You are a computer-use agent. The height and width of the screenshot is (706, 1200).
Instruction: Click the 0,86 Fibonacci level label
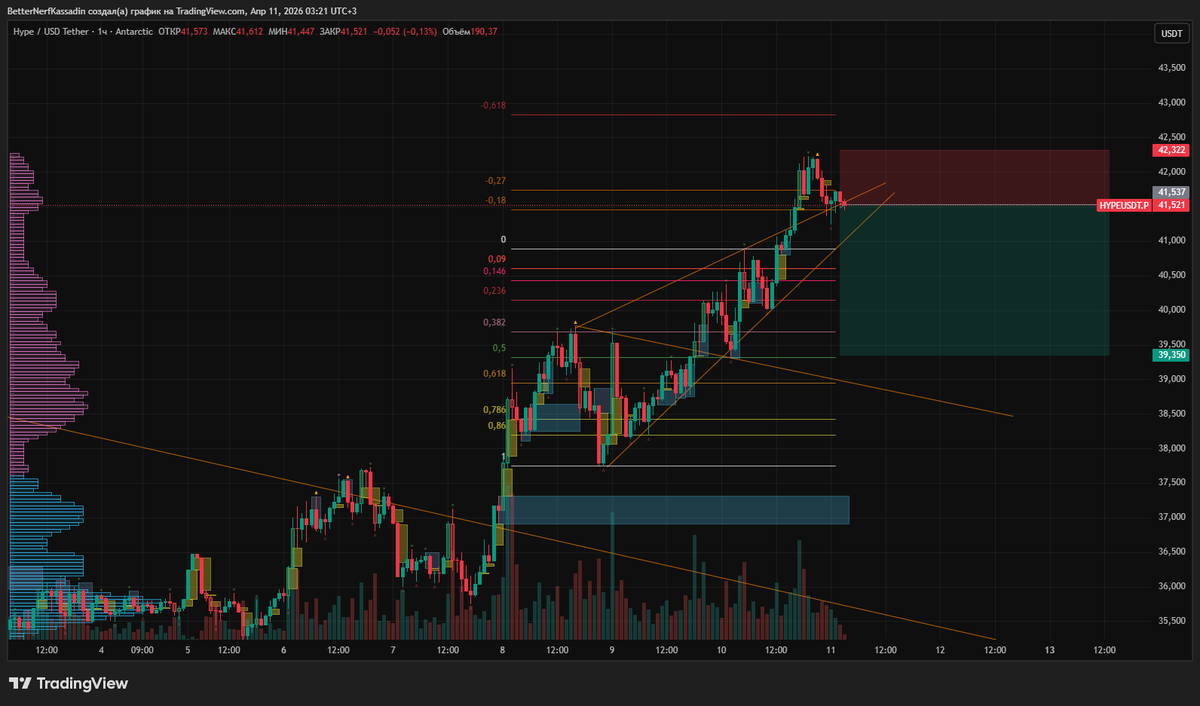coord(497,426)
